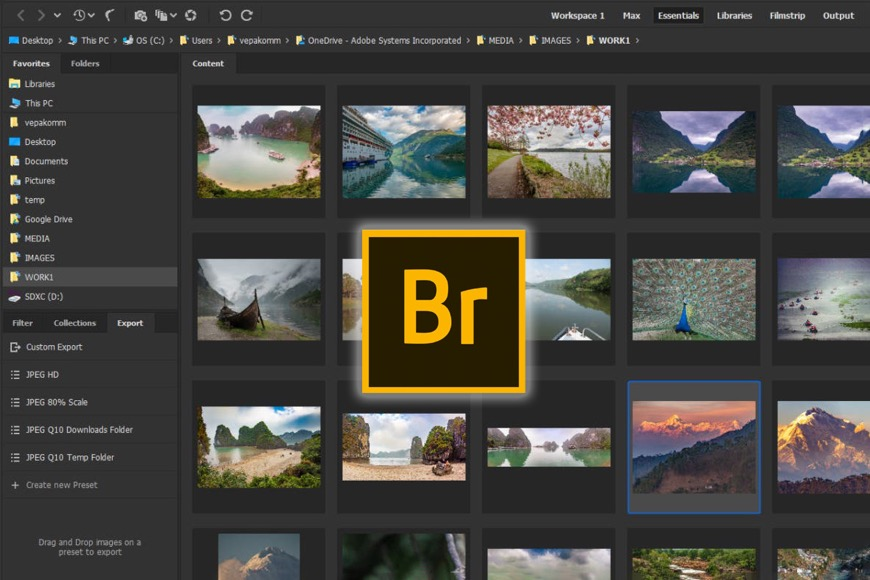Screen dimensions: 870x580
Task: Click the Go back navigation arrow
Action: (22, 15)
